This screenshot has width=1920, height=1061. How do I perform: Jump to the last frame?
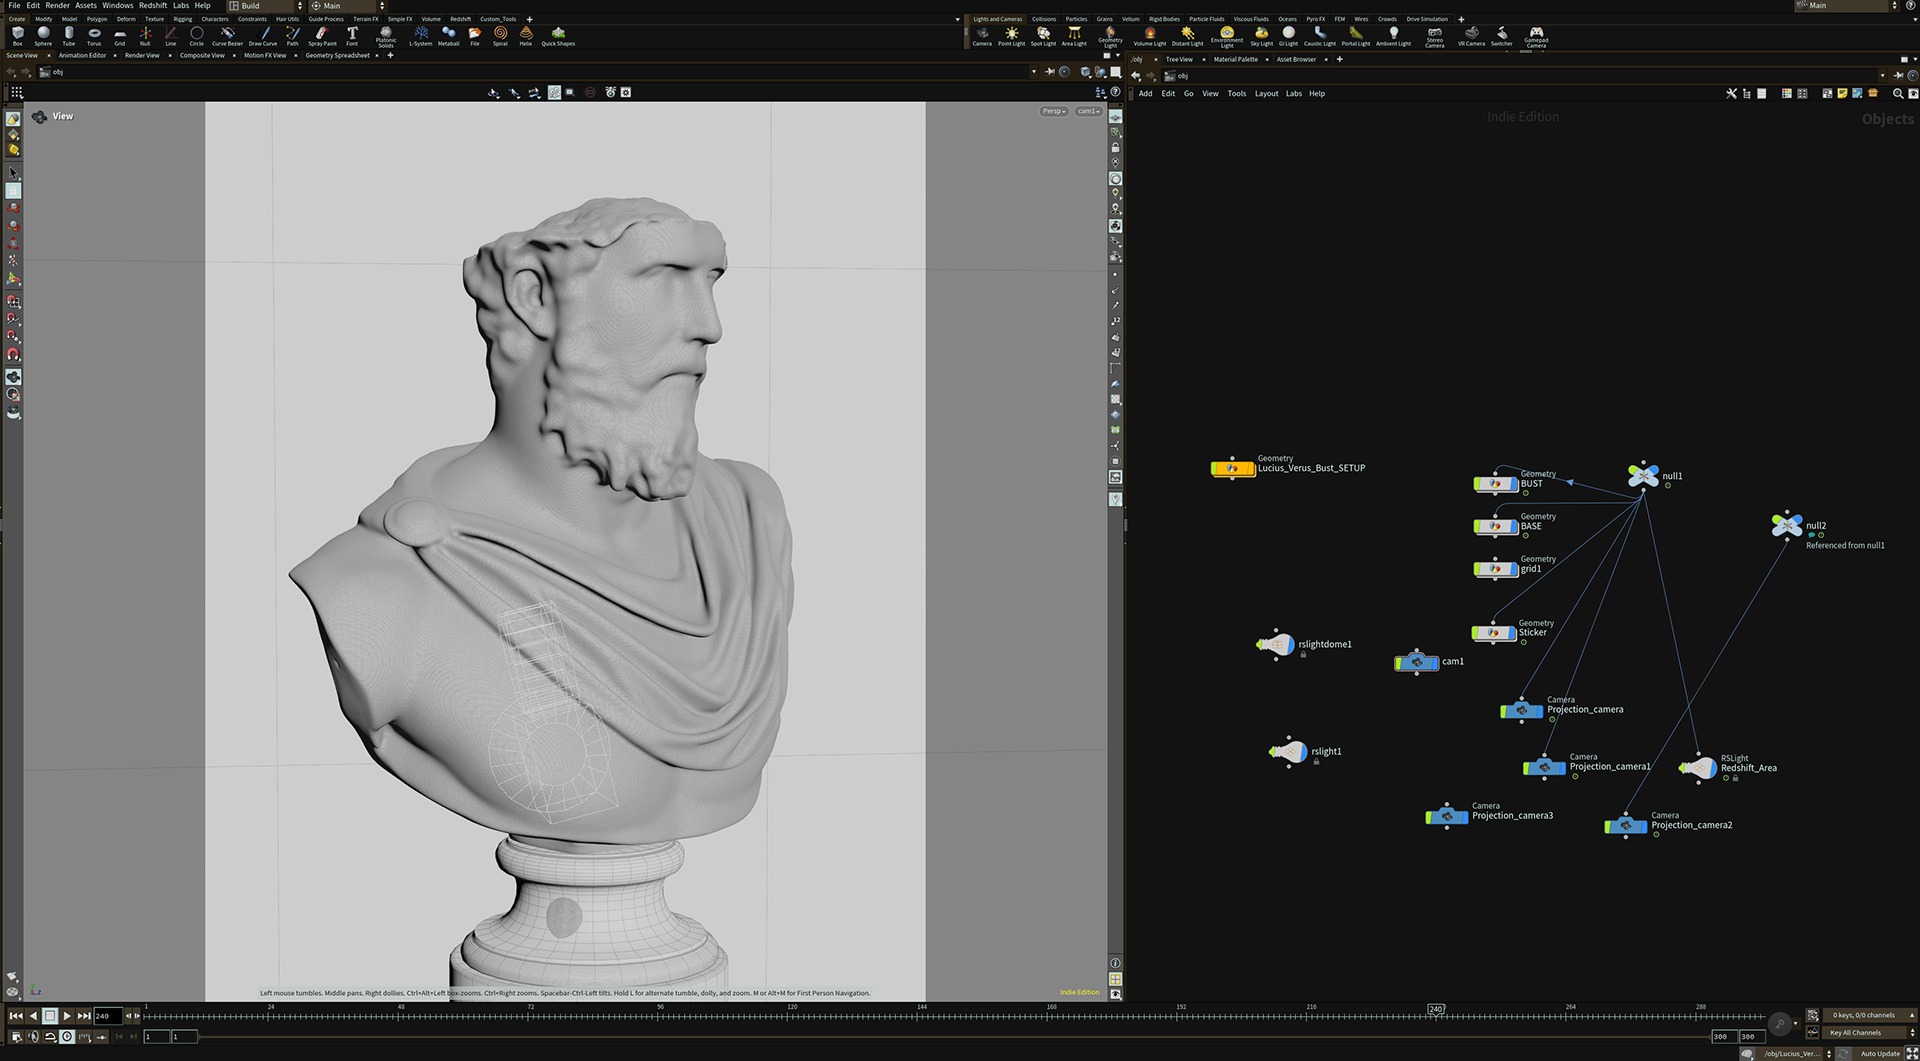[x=85, y=1016]
